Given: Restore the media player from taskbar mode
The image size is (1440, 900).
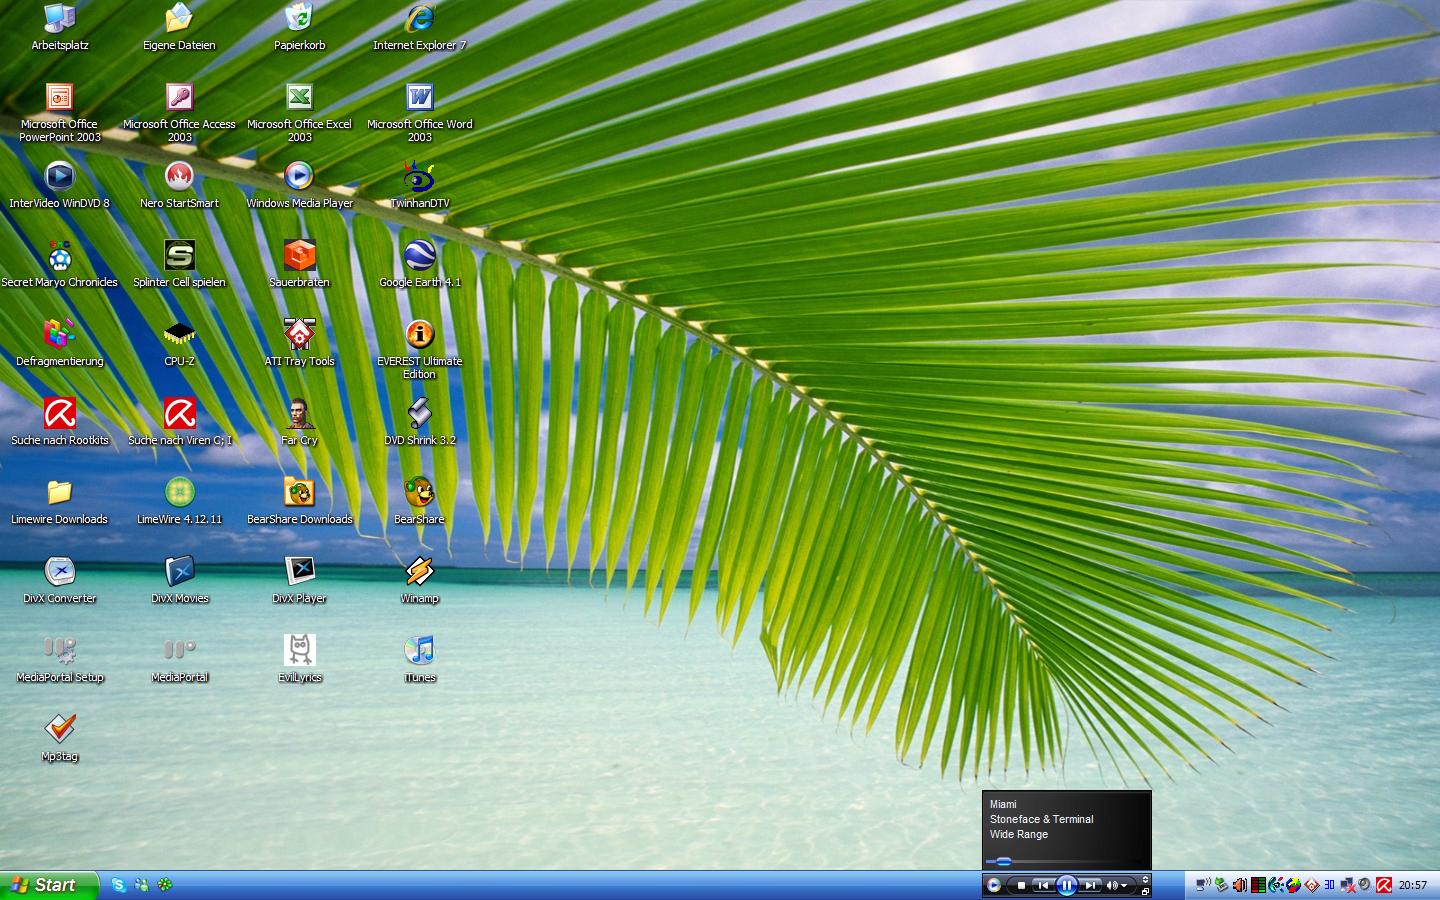Looking at the screenshot, I should point(1145,890).
